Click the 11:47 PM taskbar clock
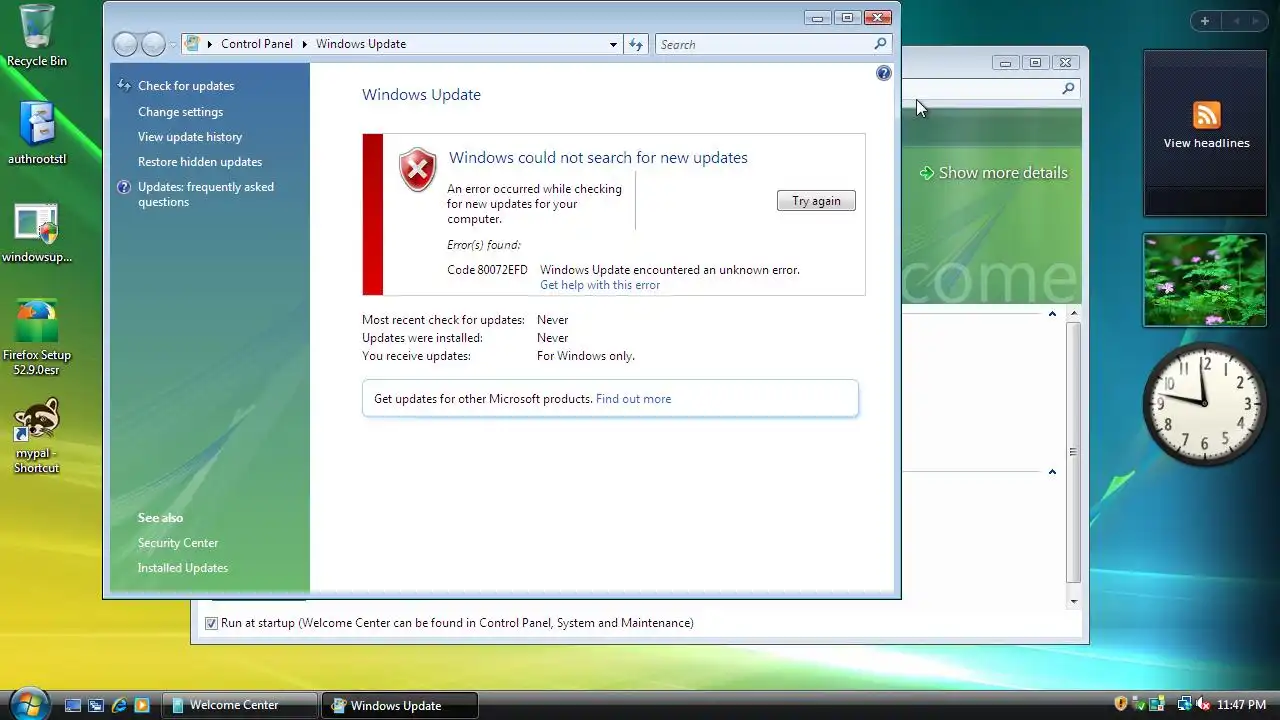 pos(1241,705)
